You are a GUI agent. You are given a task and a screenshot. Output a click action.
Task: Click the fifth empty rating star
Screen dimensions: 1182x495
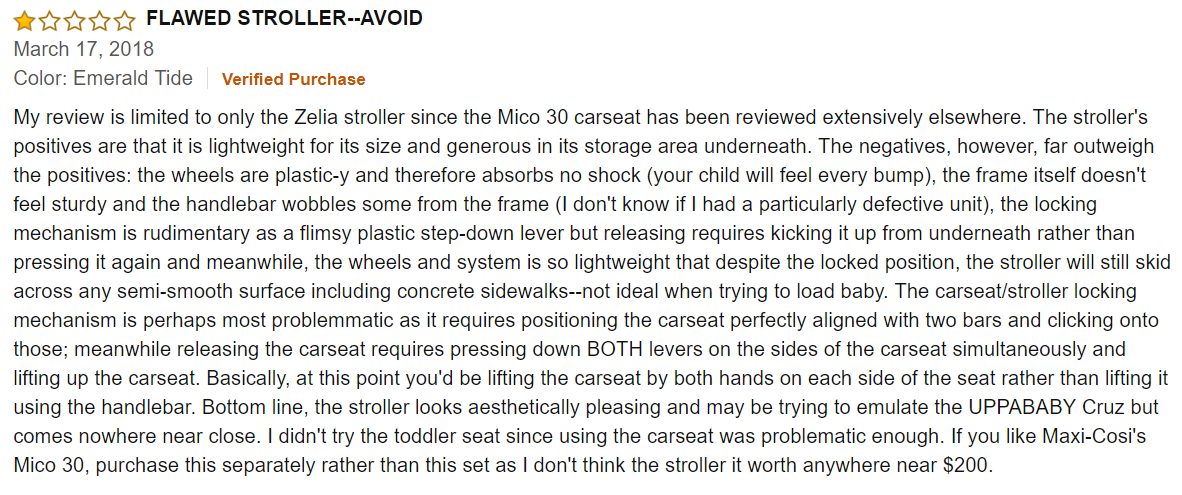pos(124,20)
